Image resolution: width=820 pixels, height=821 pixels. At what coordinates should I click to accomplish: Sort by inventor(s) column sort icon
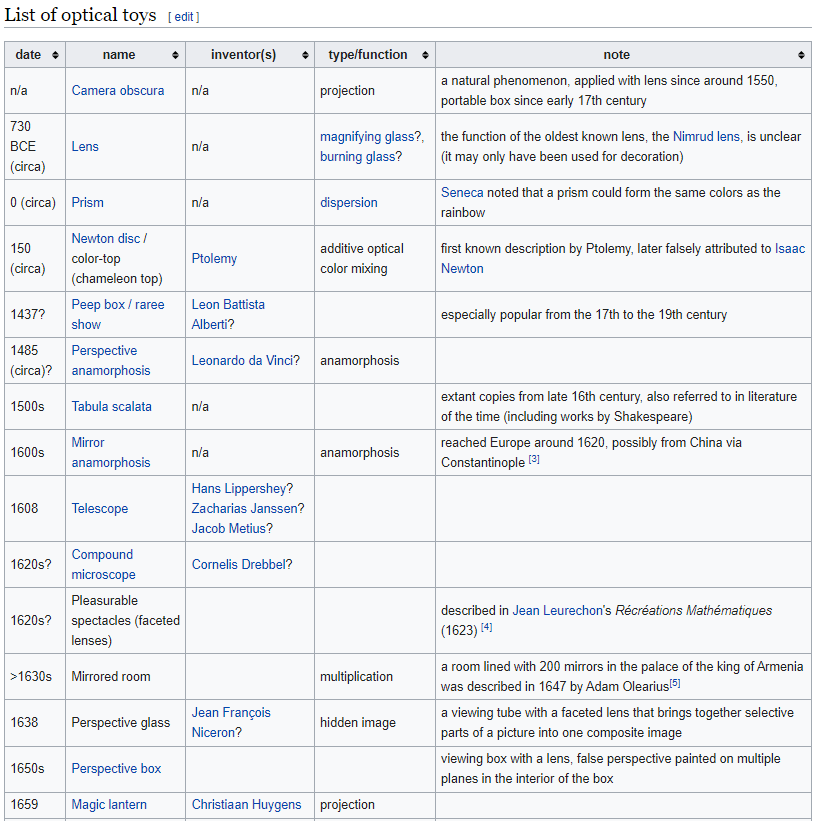pyautogui.click(x=305, y=55)
